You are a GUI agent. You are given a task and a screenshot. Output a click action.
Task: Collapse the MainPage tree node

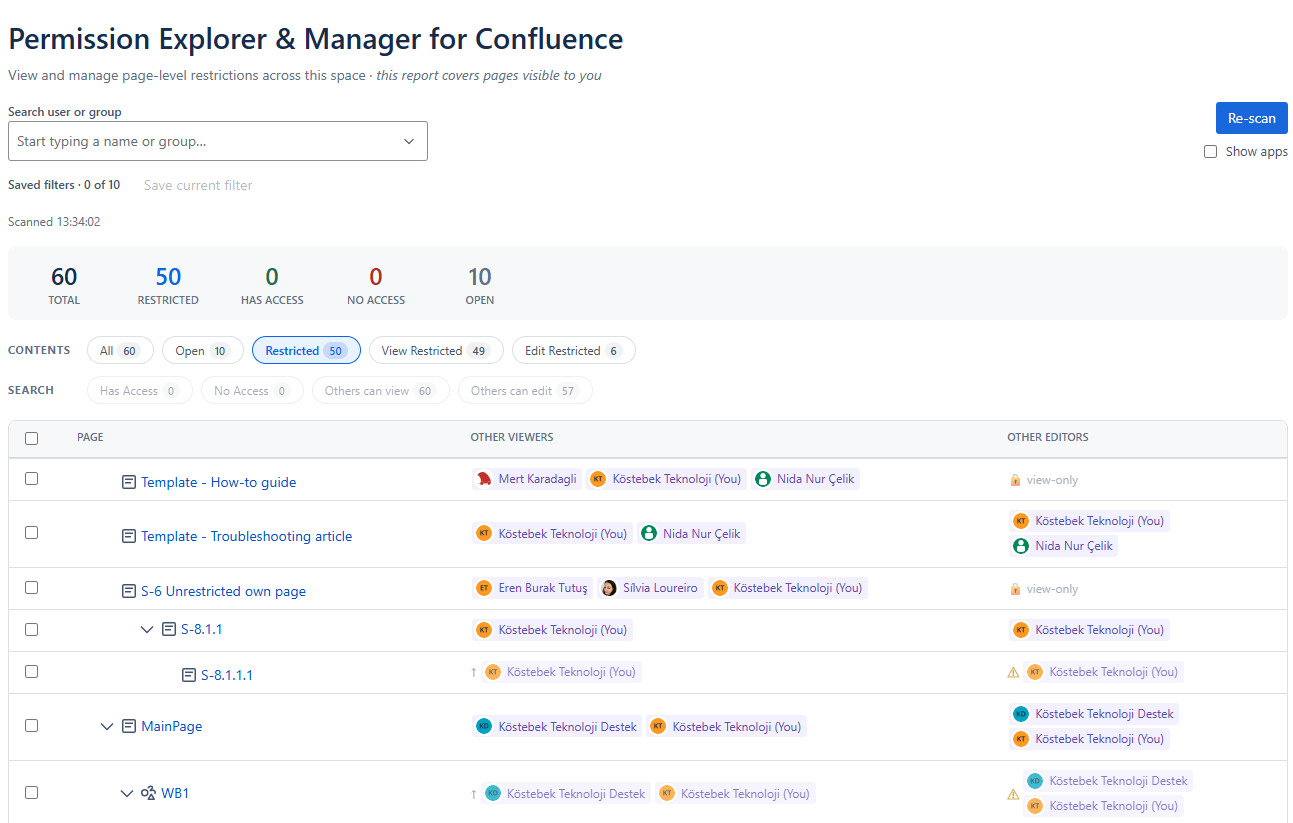point(107,726)
